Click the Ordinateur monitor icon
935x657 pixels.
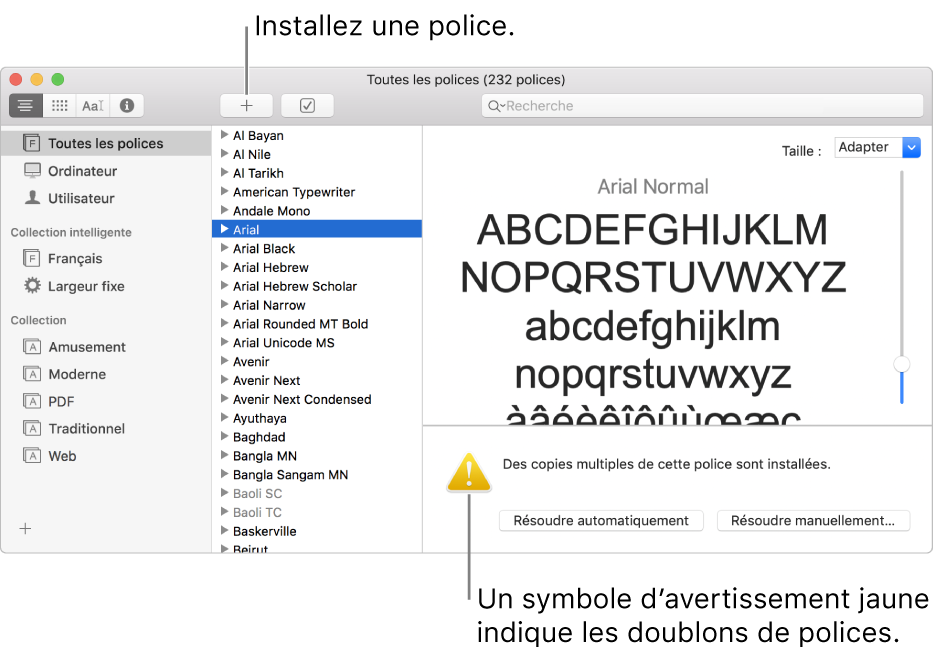tap(32, 171)
